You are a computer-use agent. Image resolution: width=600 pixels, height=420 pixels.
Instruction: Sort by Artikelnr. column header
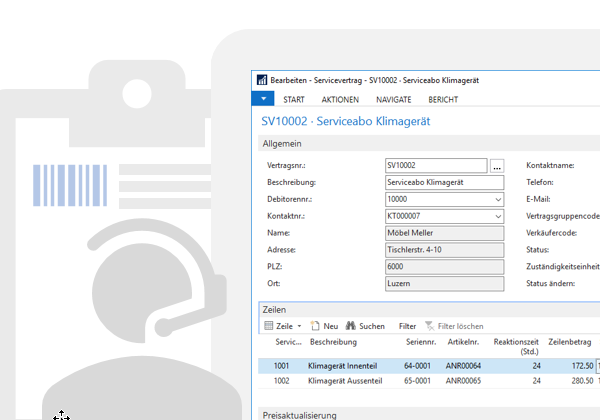463,342
